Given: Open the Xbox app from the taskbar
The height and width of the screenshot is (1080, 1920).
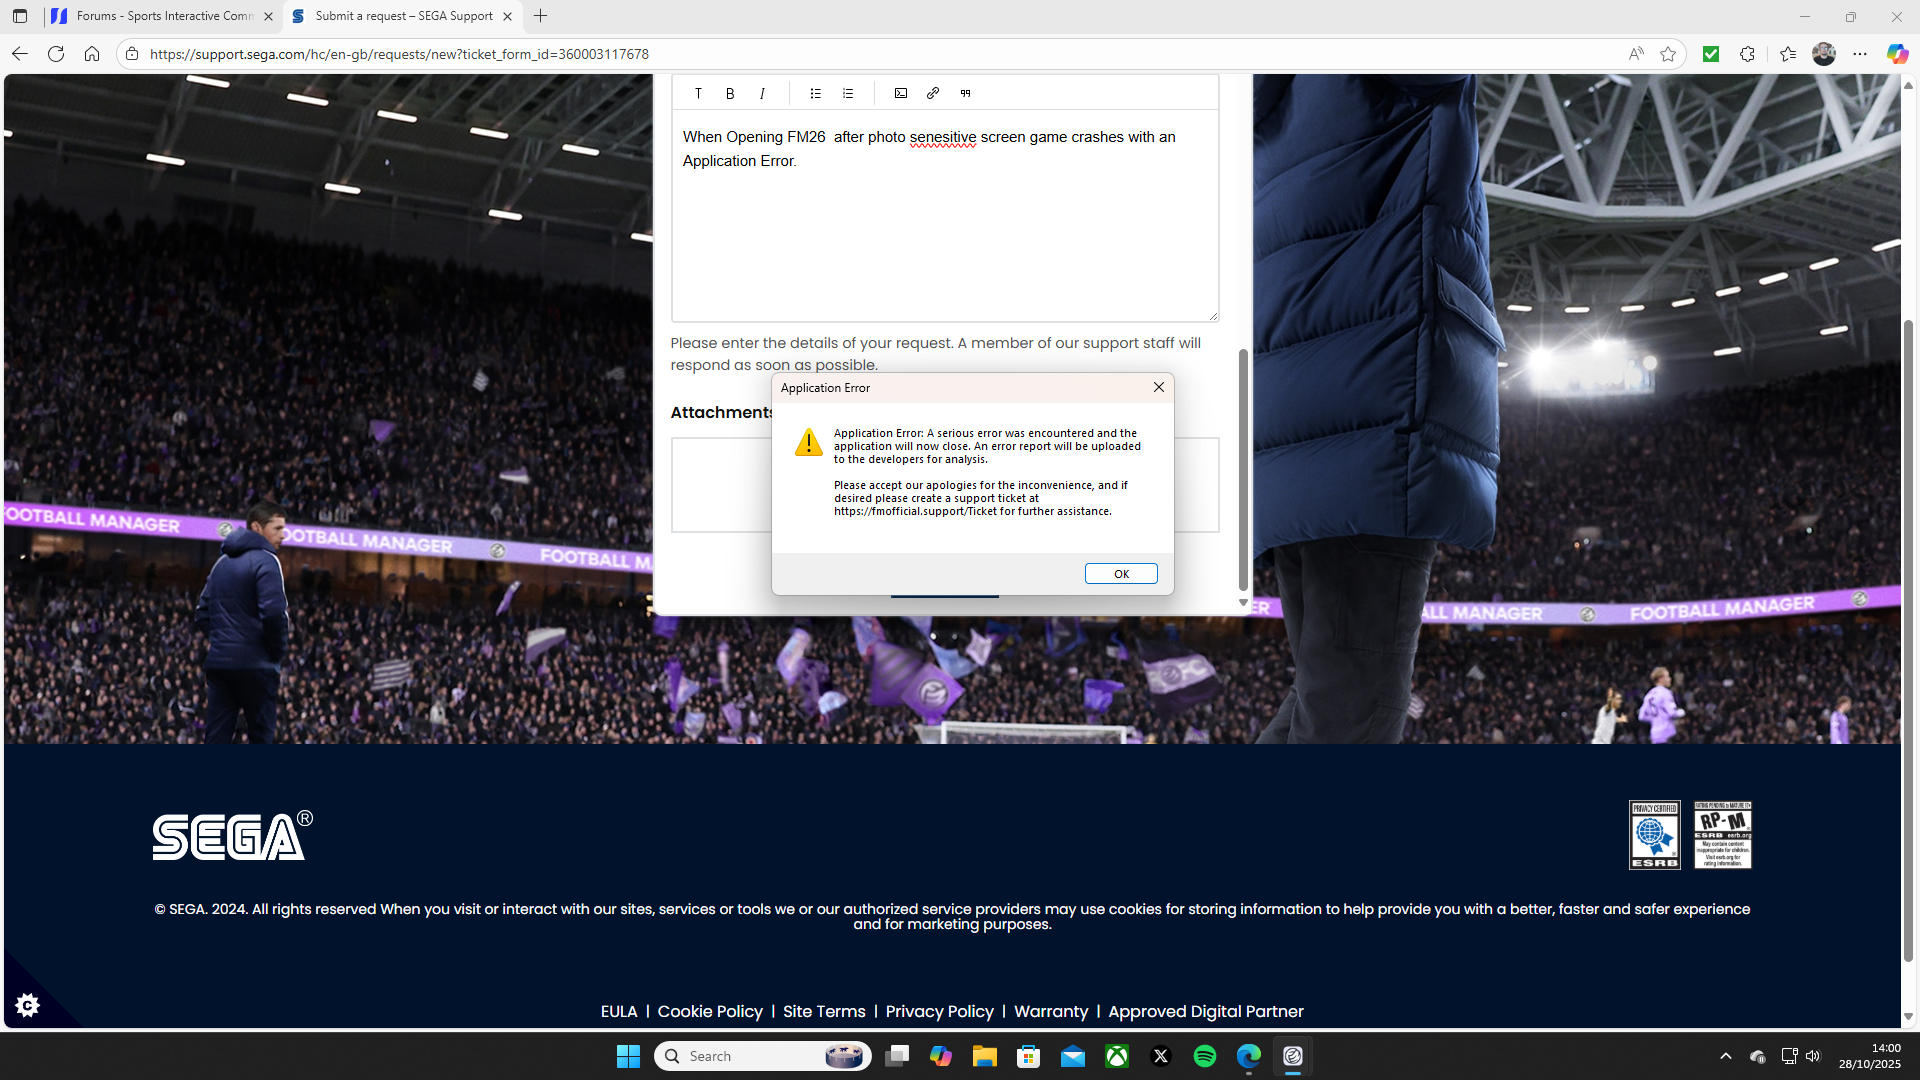Looking at the screenshot, I should point(1117,1056).
